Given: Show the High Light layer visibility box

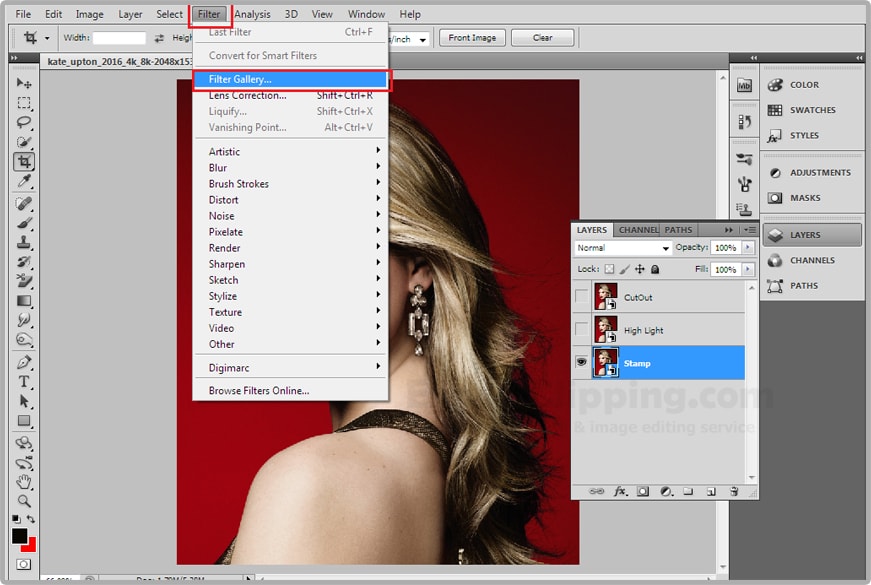Looking at the screenshot, I should click(x=581, y=330).
